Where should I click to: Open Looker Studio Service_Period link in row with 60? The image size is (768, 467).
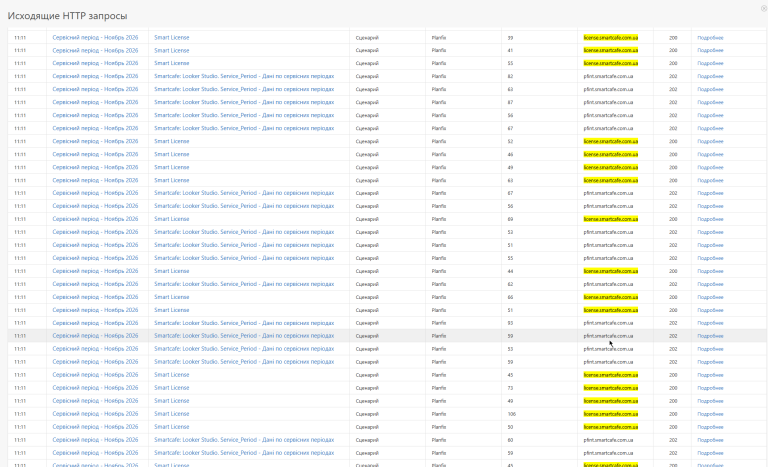[244, 440]
